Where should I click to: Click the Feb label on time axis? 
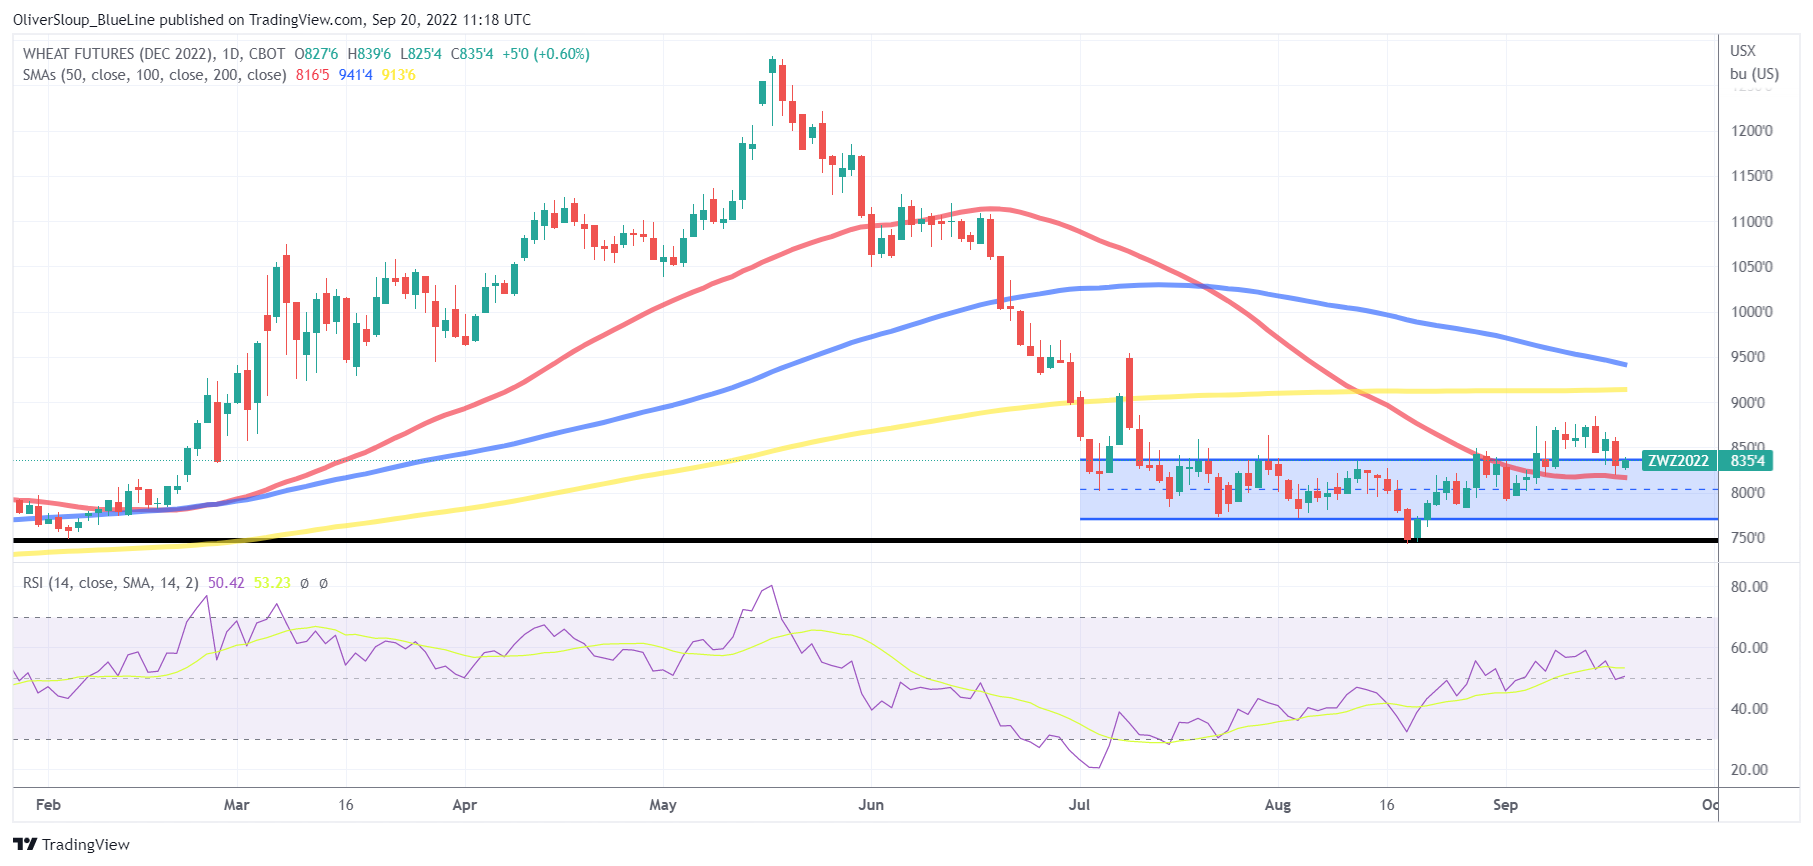click(48, 805)
